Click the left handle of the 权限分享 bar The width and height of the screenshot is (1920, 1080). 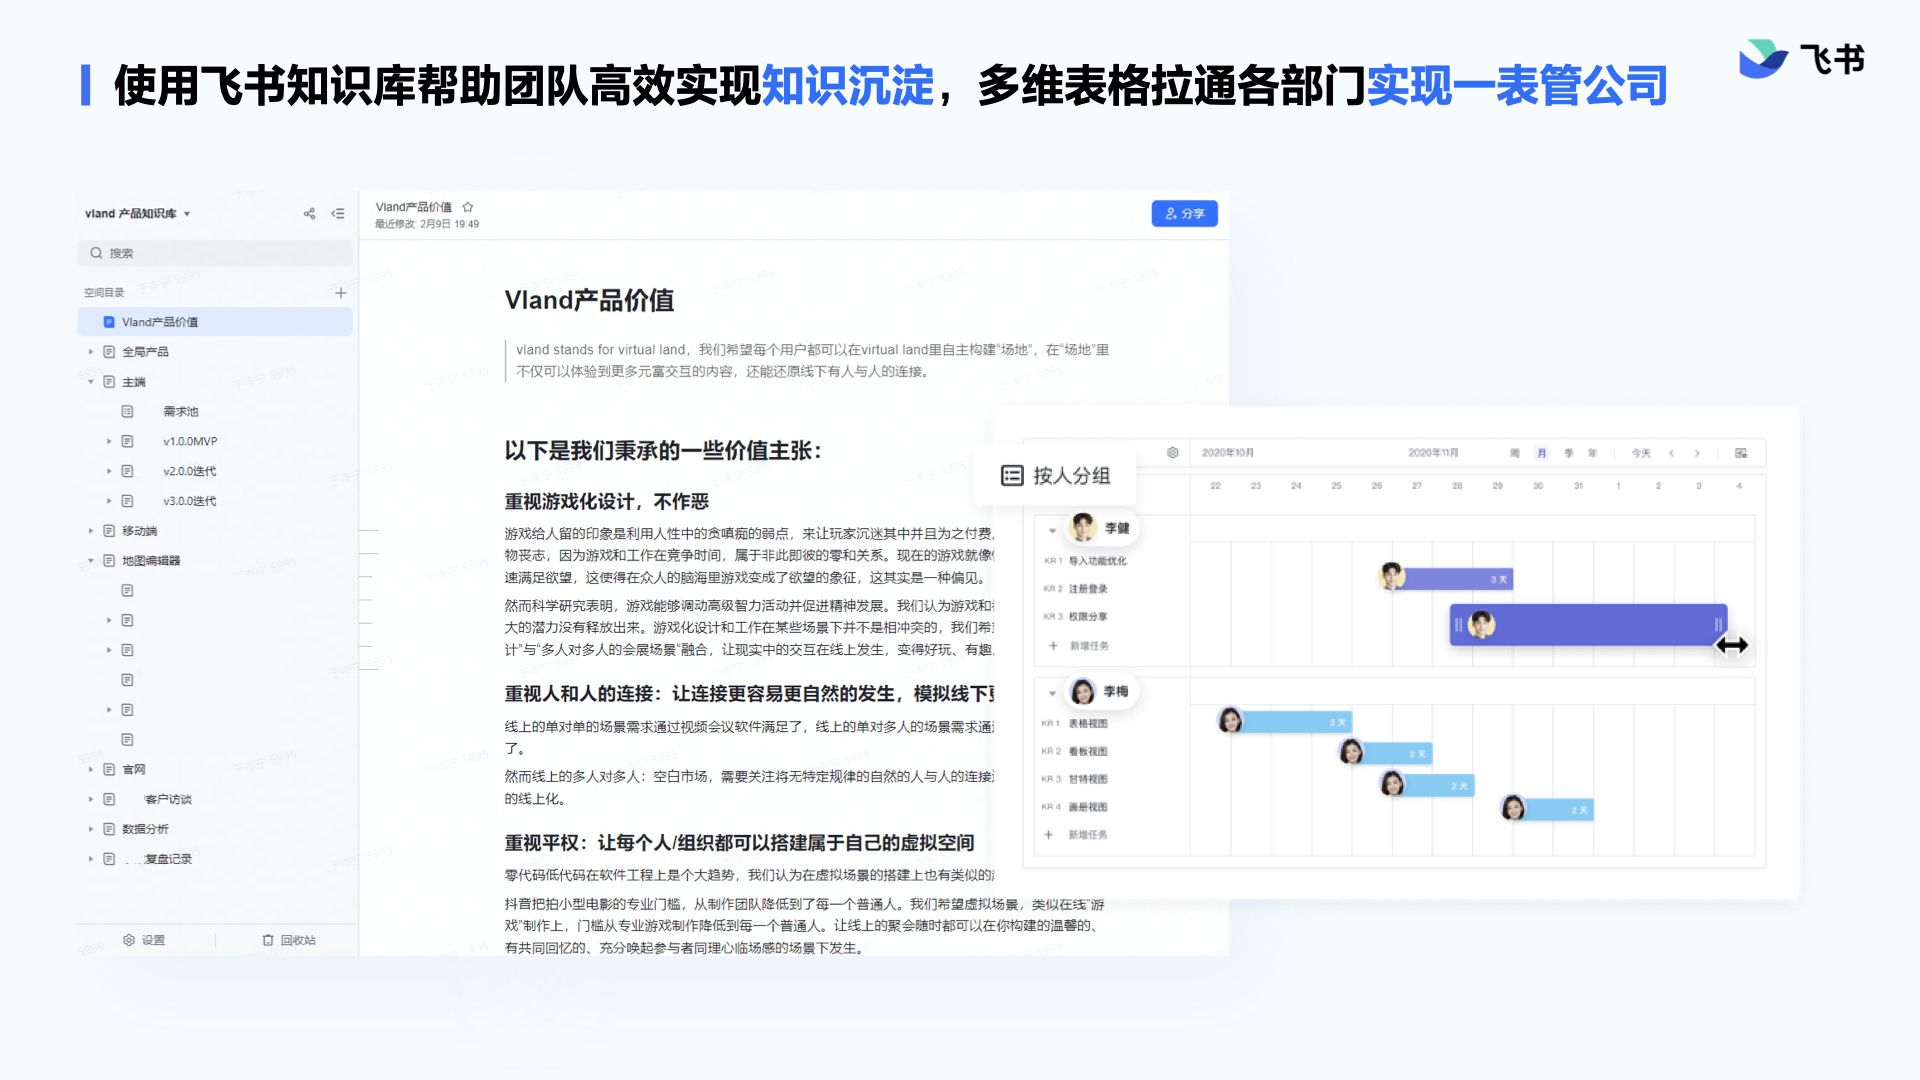point(1458,625)
